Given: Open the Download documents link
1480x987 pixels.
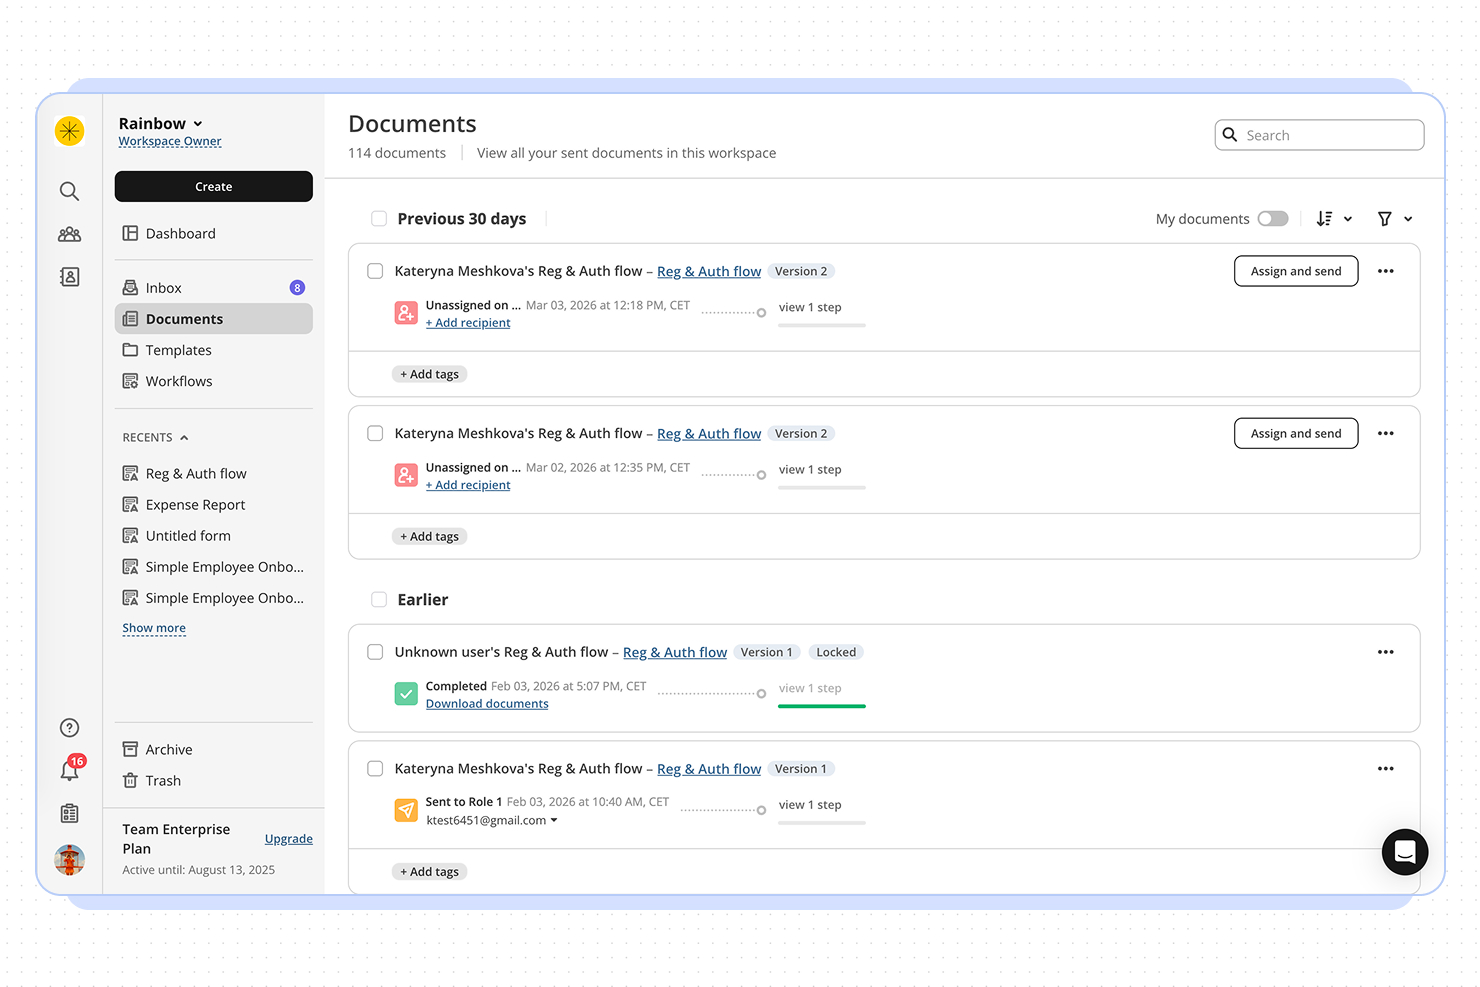Looking at the screenshot, I should point(487,703).
